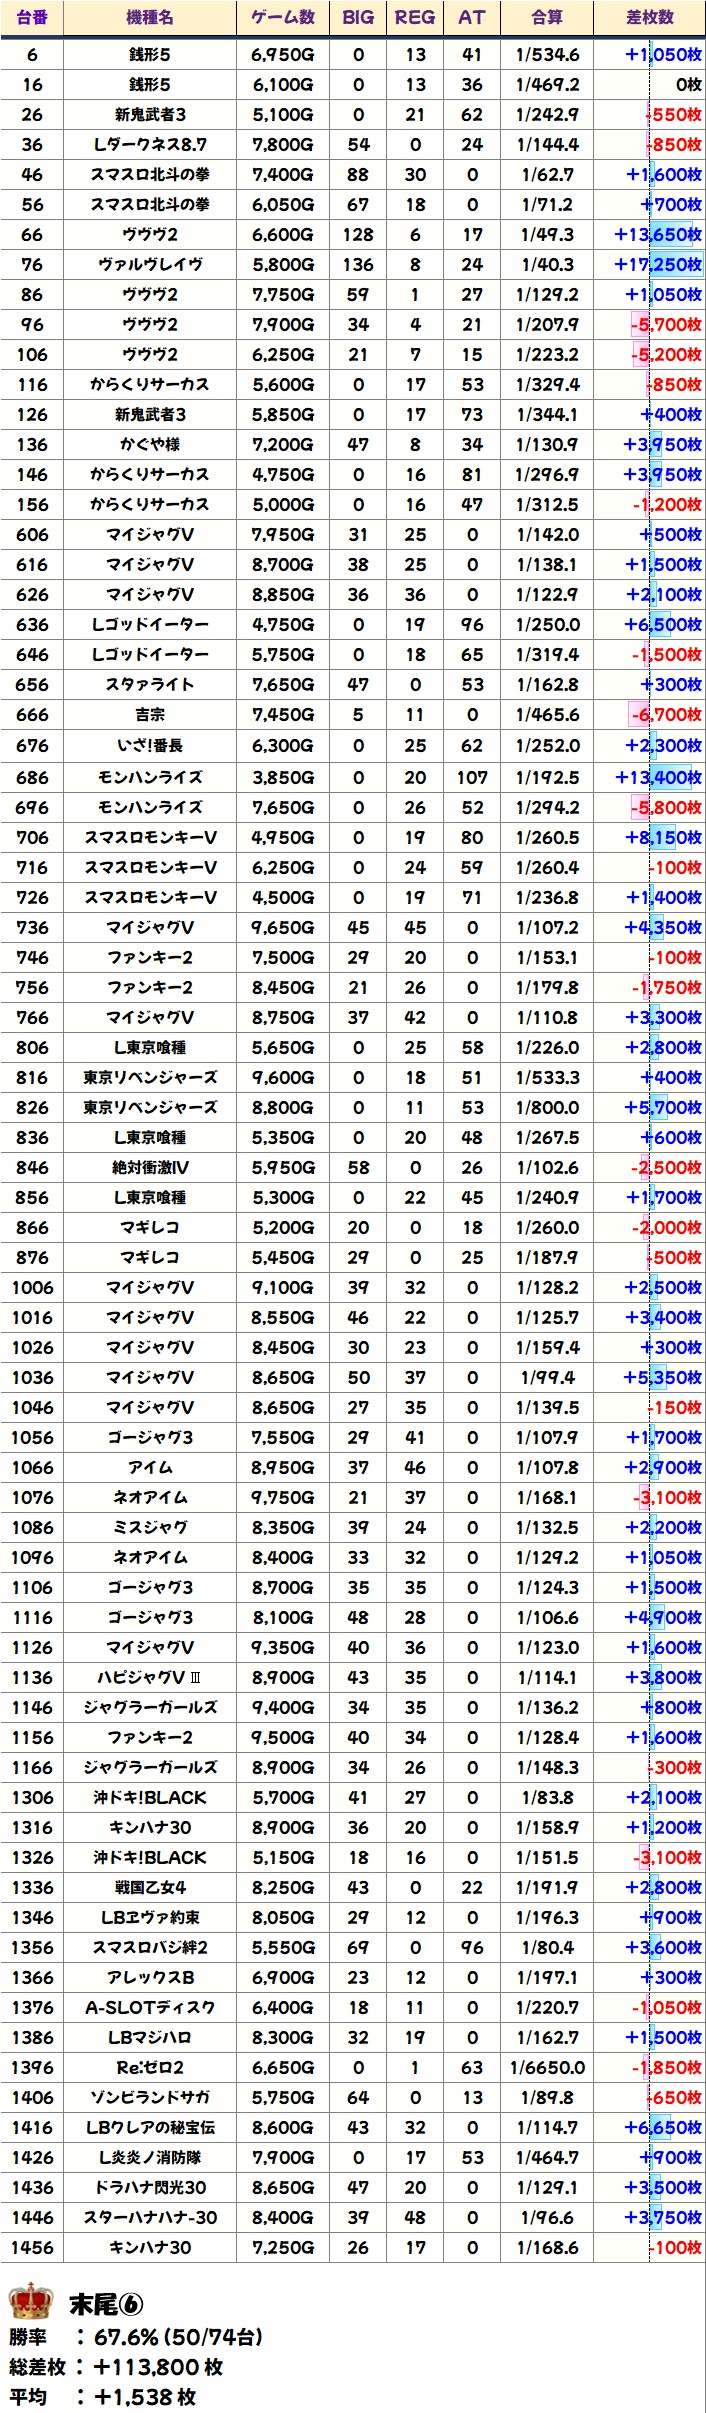706x2413 pixels.
Task: Click the +17,250枚 data bar for ヴァルヴレイヴ
Action: click(658, 265)
